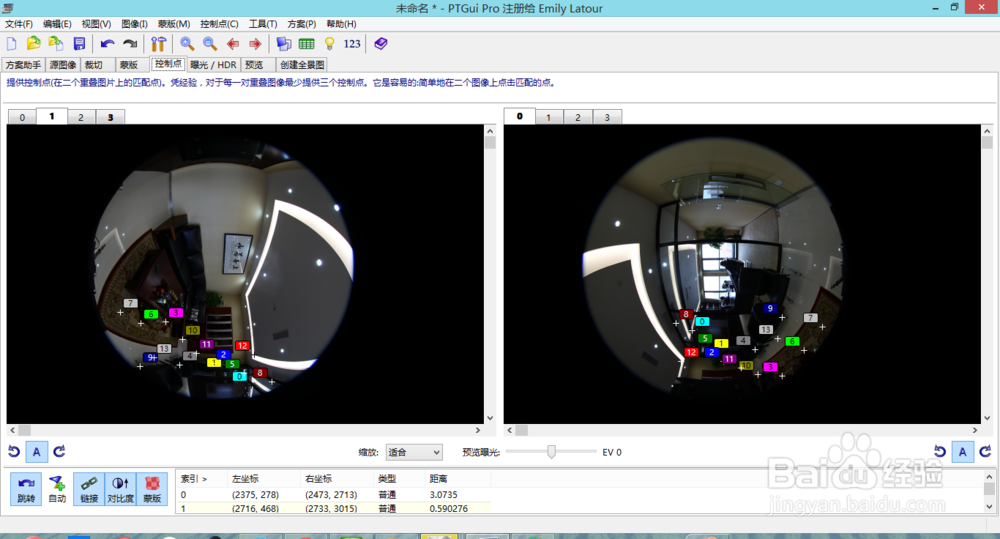Open the 编辑(E) menu

tap(57, 24)
